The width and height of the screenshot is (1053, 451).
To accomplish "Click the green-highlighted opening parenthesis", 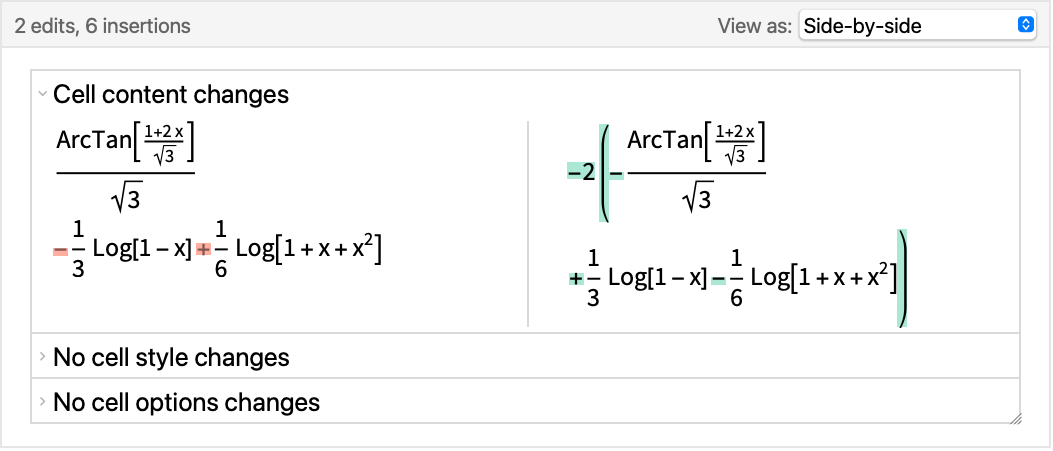I will (604, 174).
